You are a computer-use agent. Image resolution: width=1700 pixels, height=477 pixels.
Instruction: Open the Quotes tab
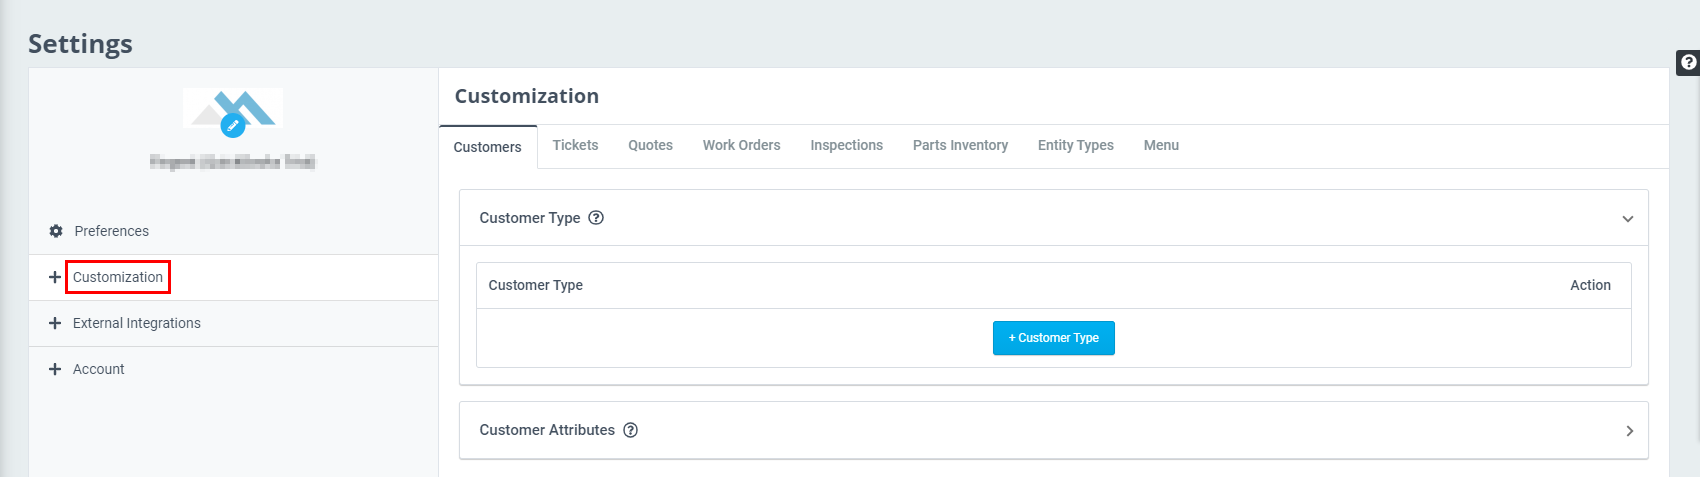tap(650, 145)
